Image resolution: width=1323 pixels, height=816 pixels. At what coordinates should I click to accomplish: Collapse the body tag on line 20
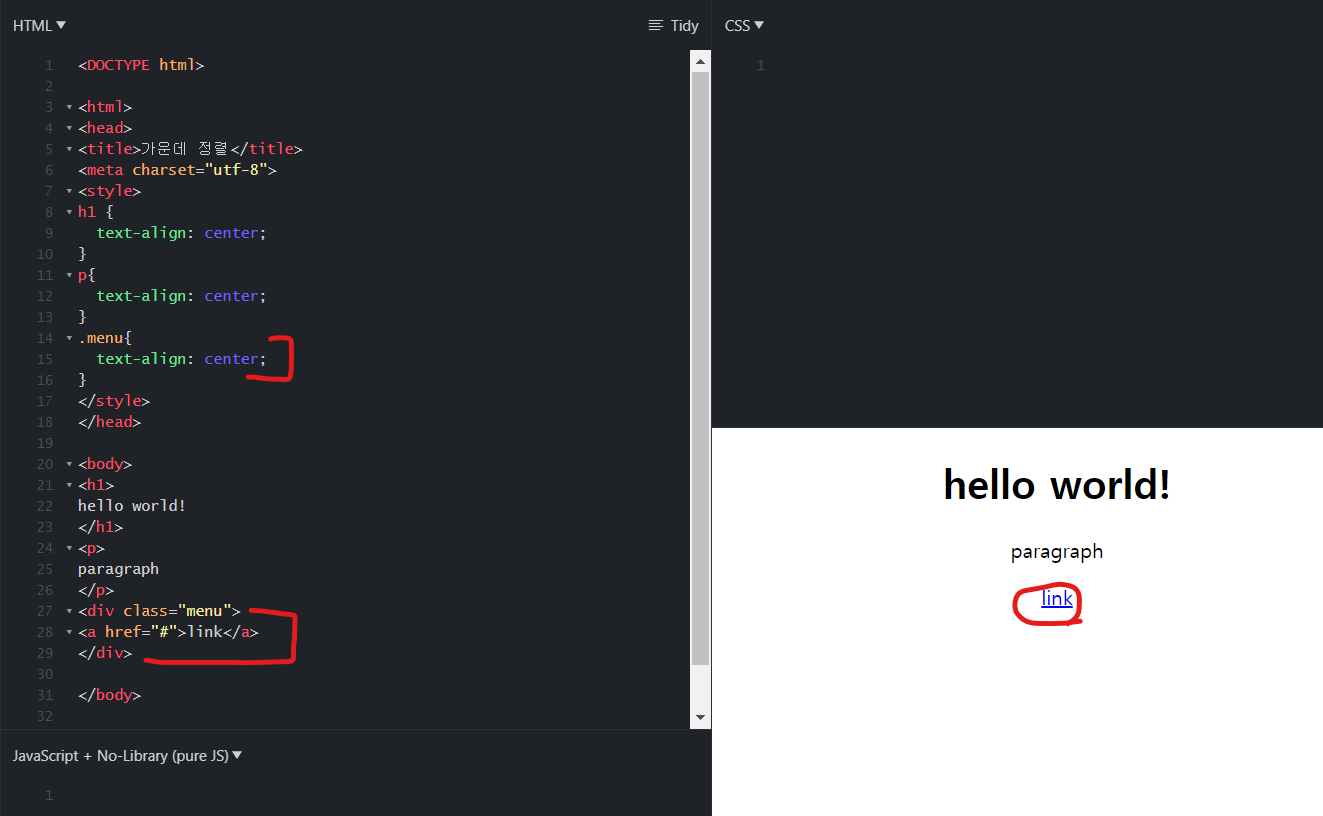(69, 464)
